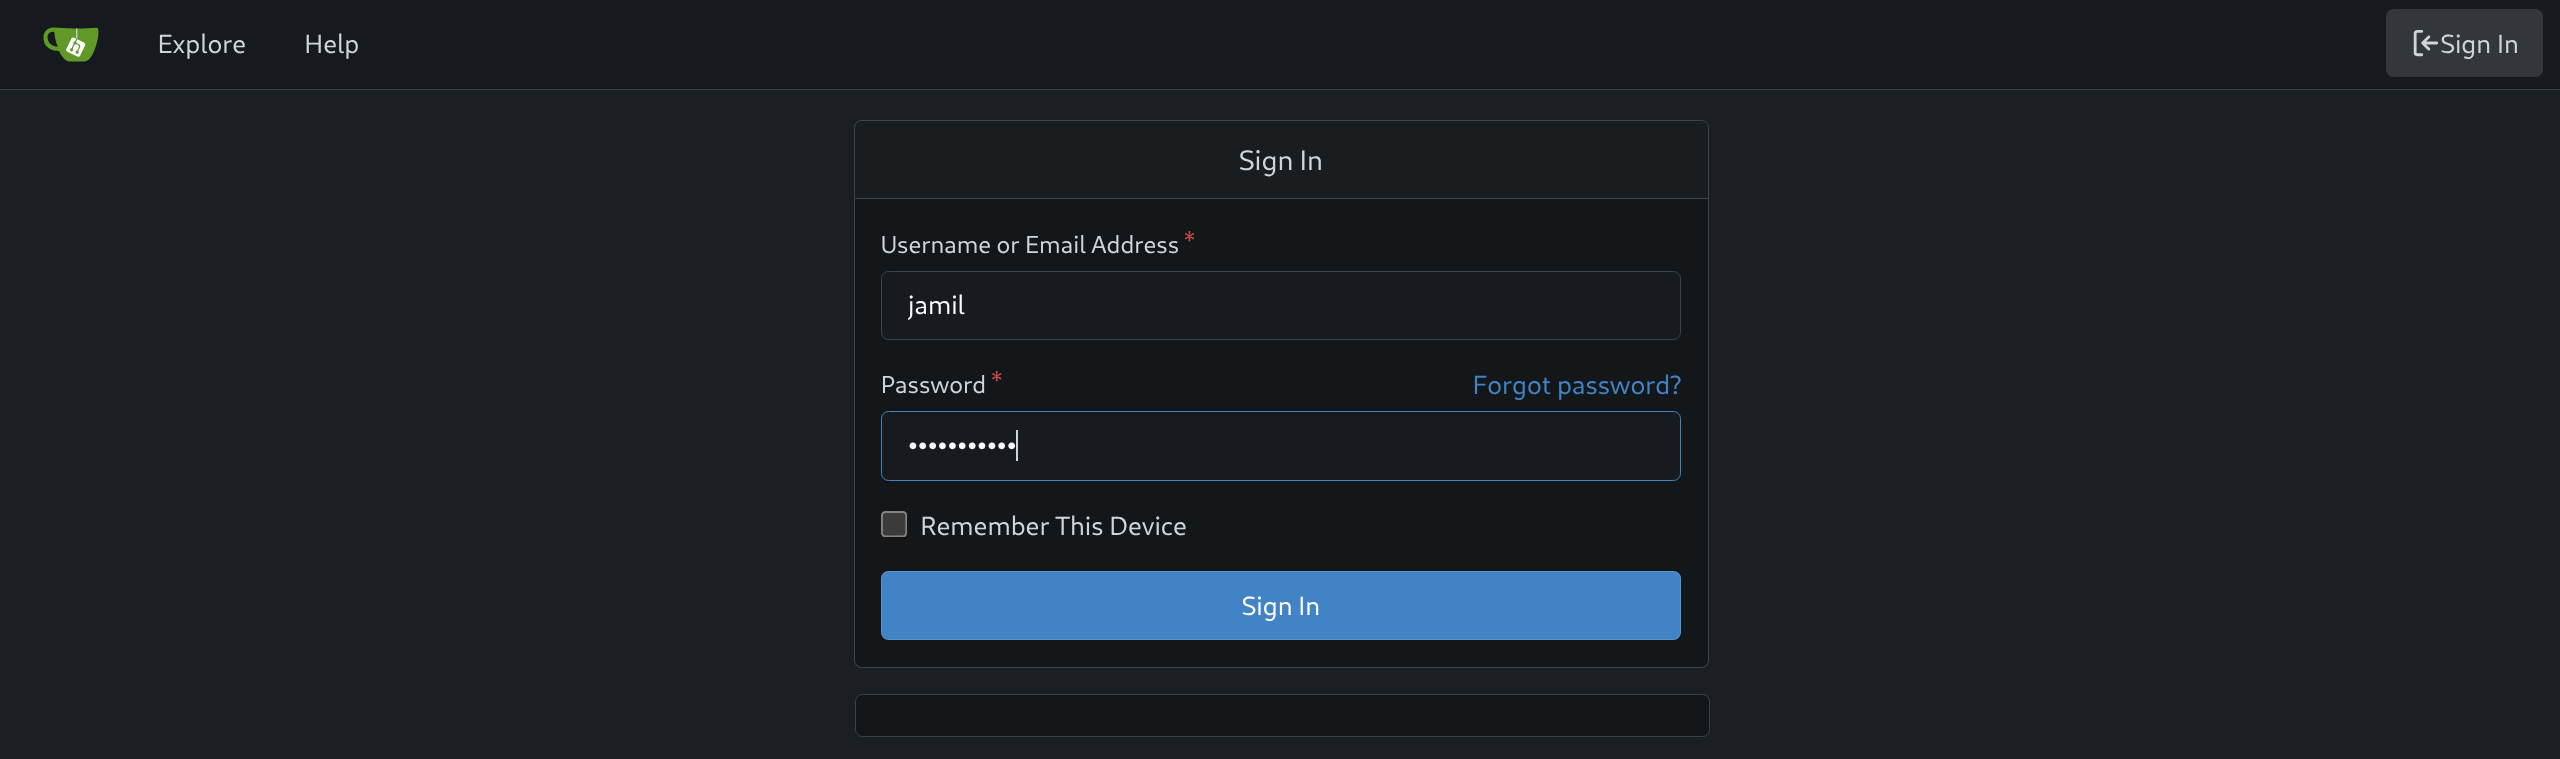This screenshot has width=2560, height=759.
Task: Click the Username or Email Address label
Action: click(1029, 245)
